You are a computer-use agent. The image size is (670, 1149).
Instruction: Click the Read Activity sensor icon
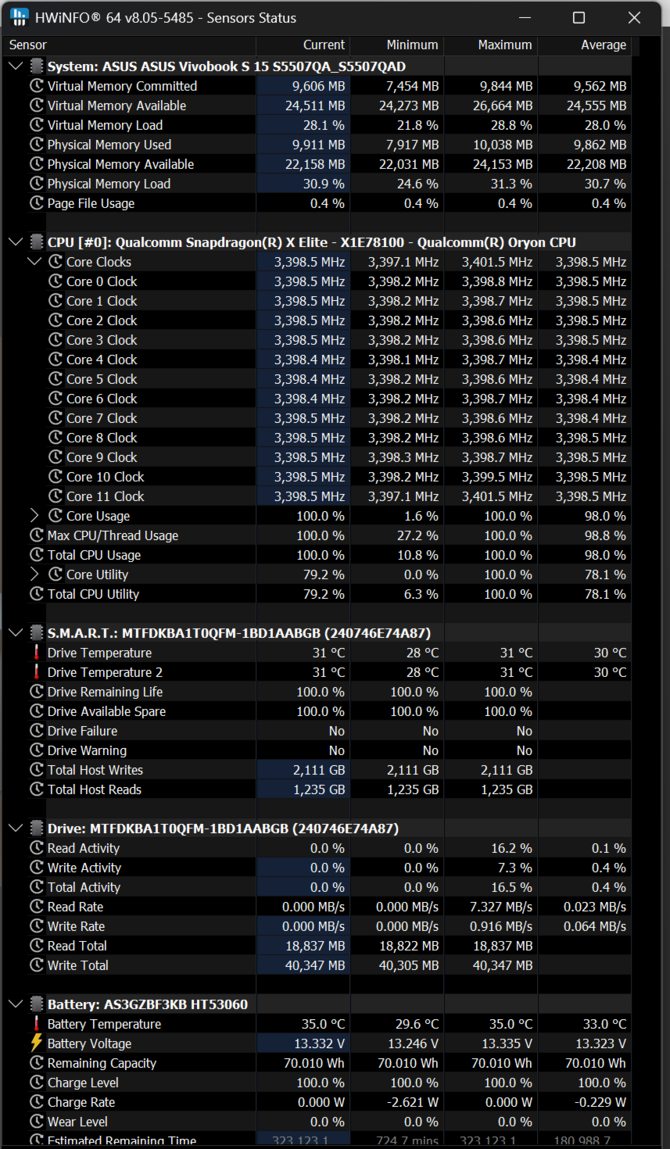[37, 848]
